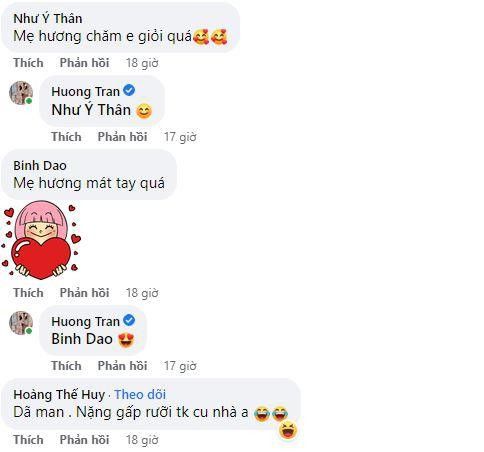This screenshot has width=484, height=452.
Task: Click the laughing reaction icon on Hoàng Thế Huy's comment
Action: (x=288, y=430)
